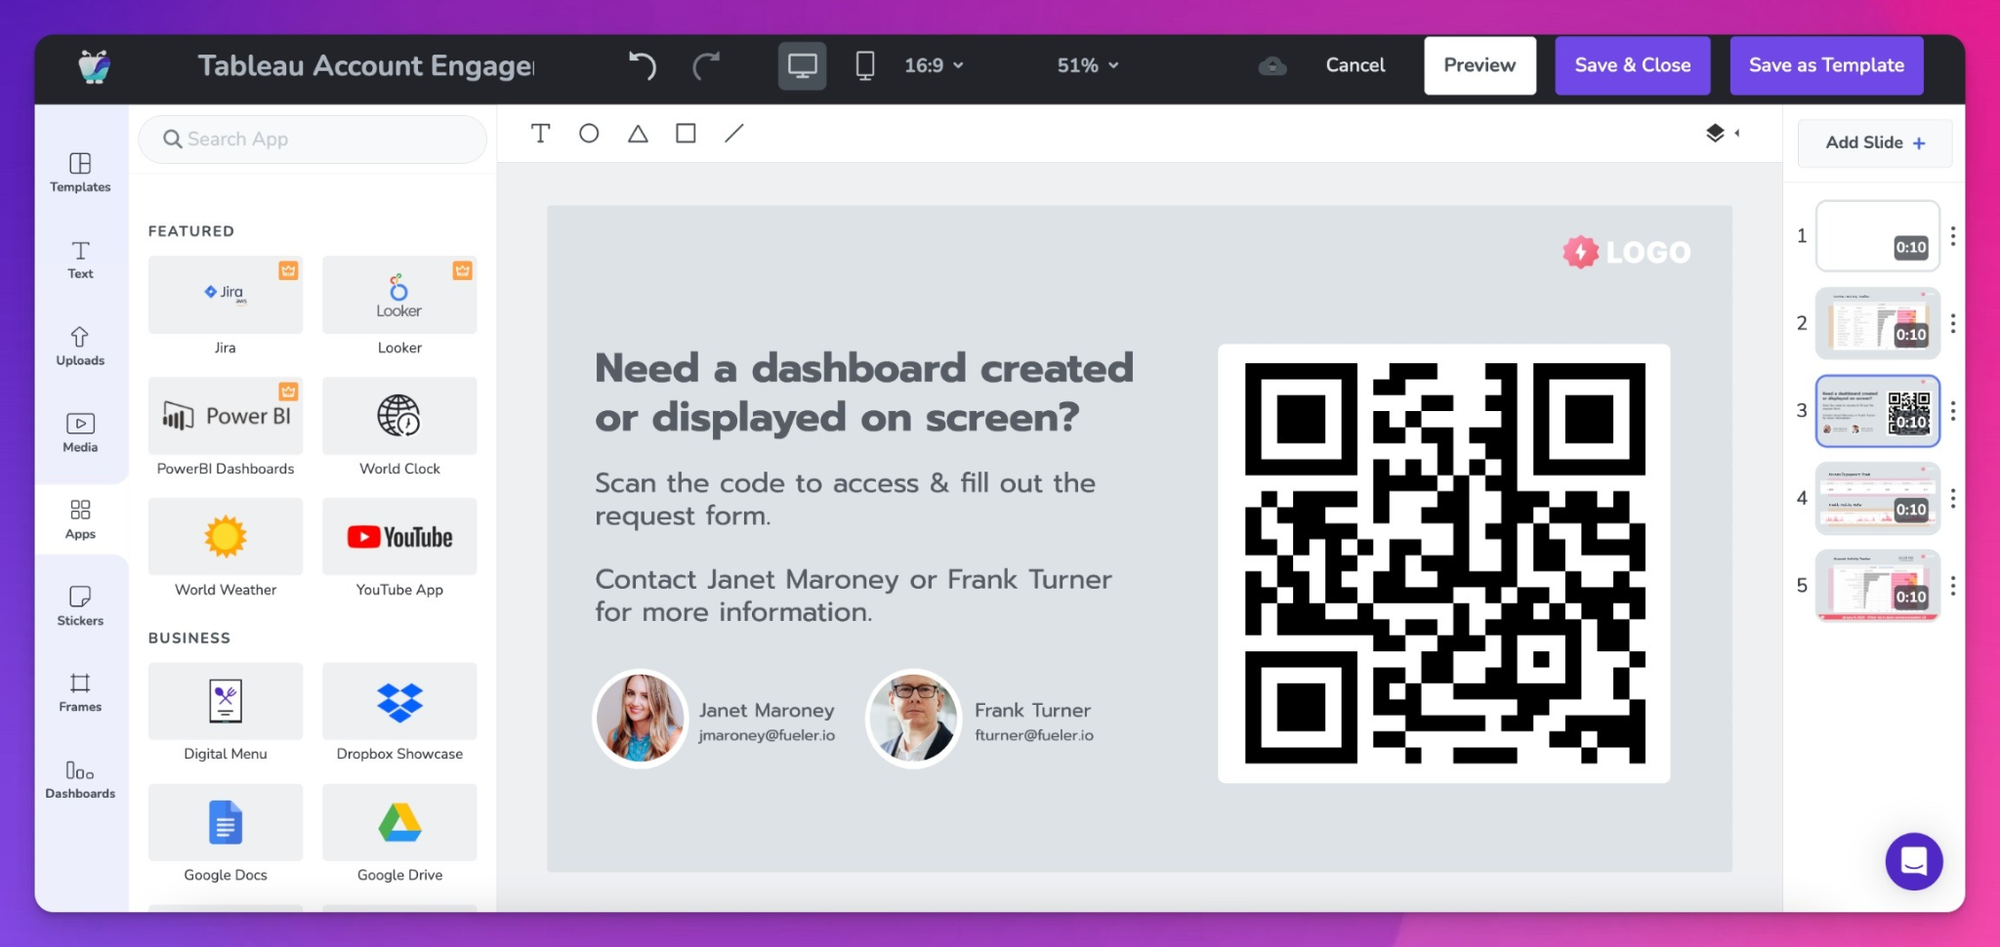The image size is (2000, 947).
Task: Select slide 4 thumbnail
Action: pyautogui.click(x=1876, y=498)
